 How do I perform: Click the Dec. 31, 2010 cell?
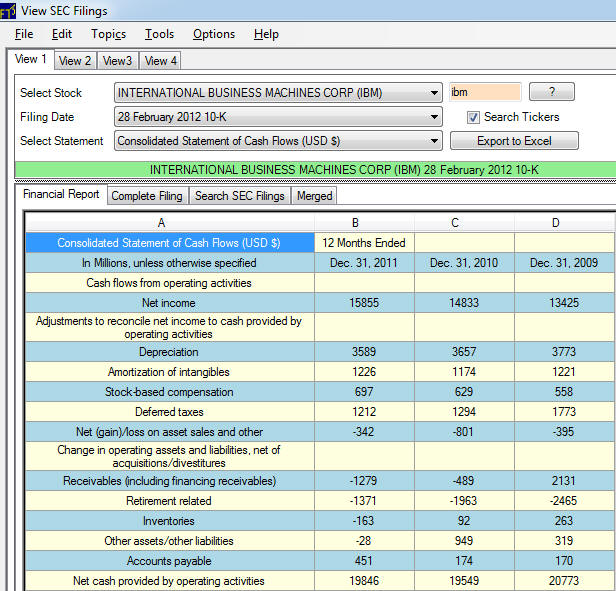tap(464, 263)
